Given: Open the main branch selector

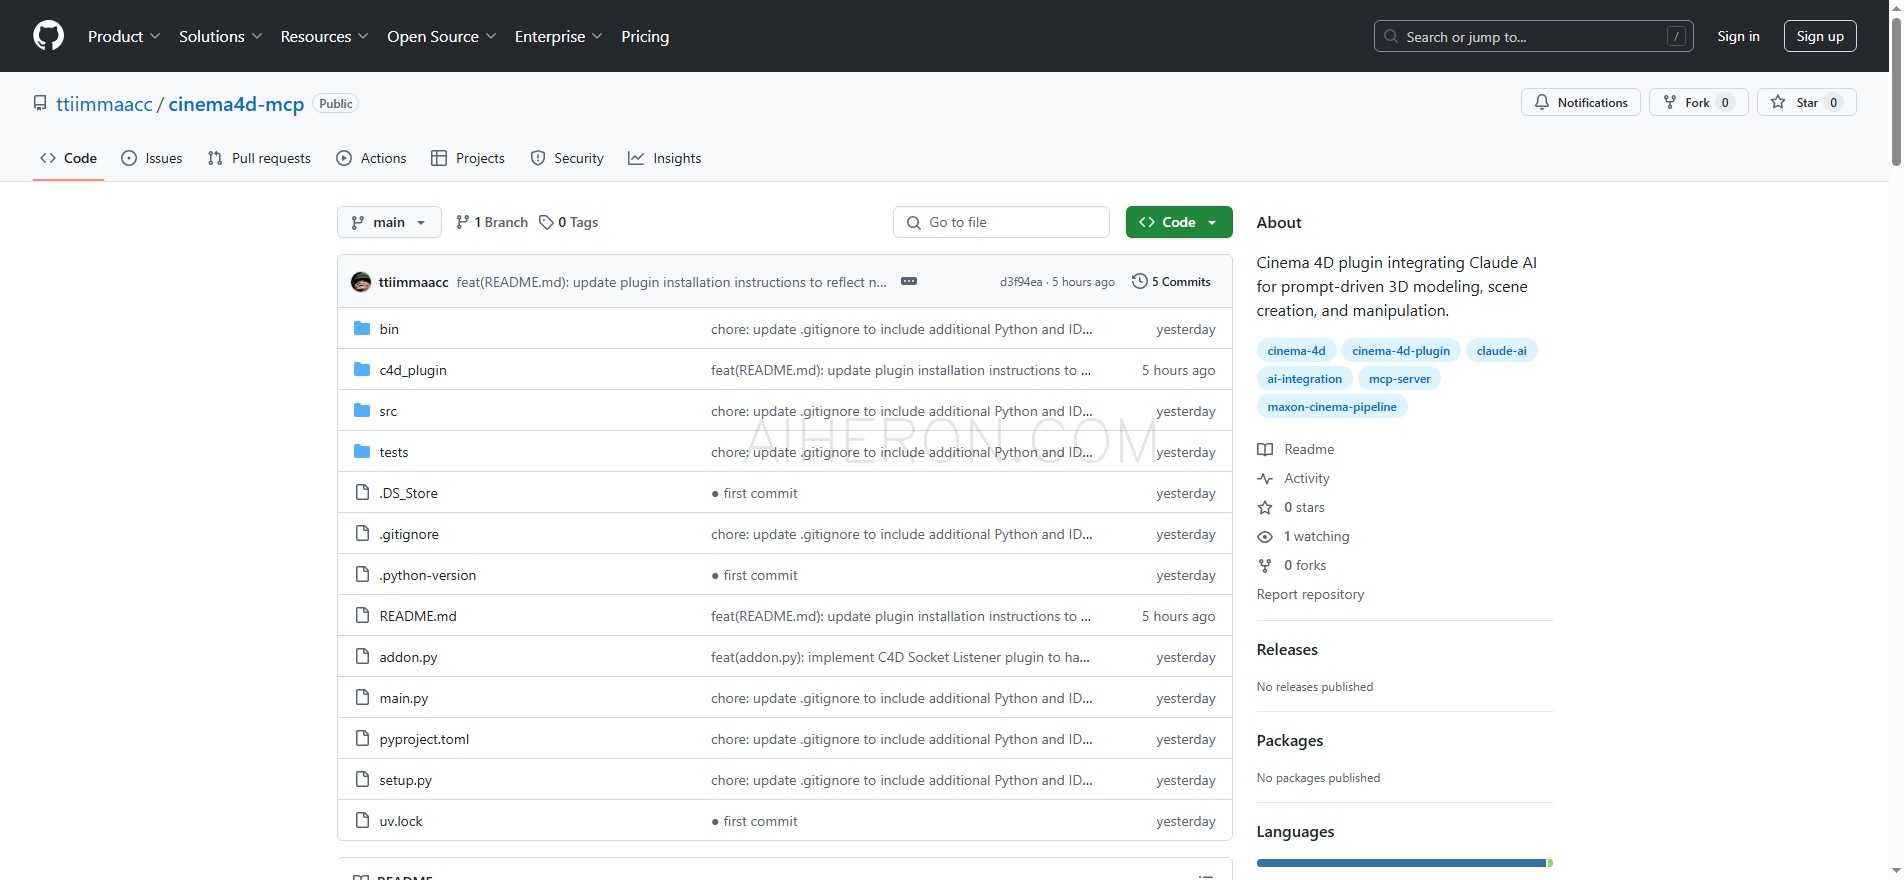Looking at the screenshot, I should 389,222.
